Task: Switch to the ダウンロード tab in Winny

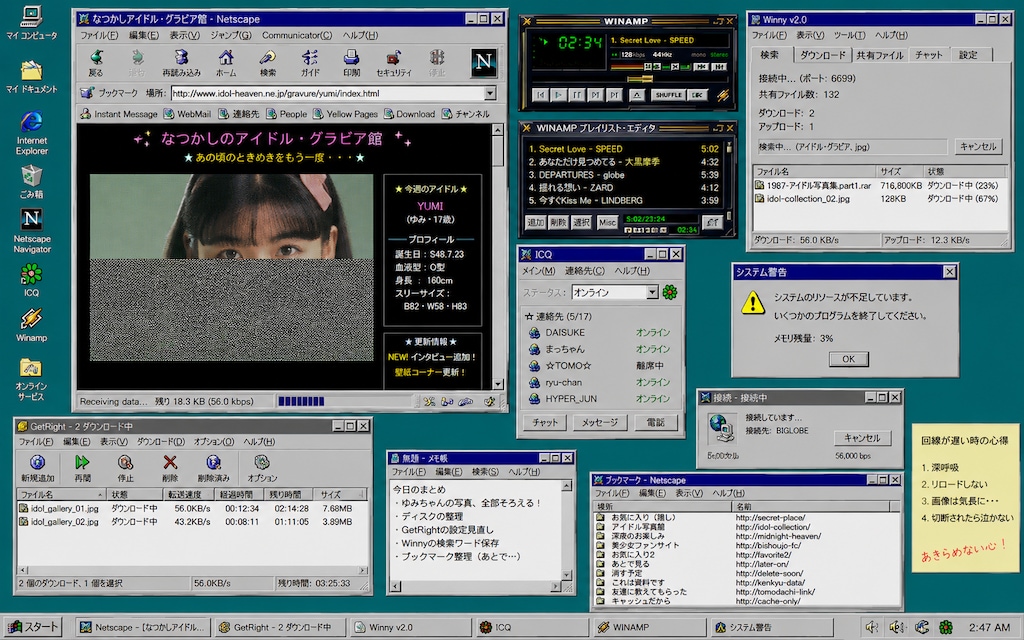Action: point(823,55)
